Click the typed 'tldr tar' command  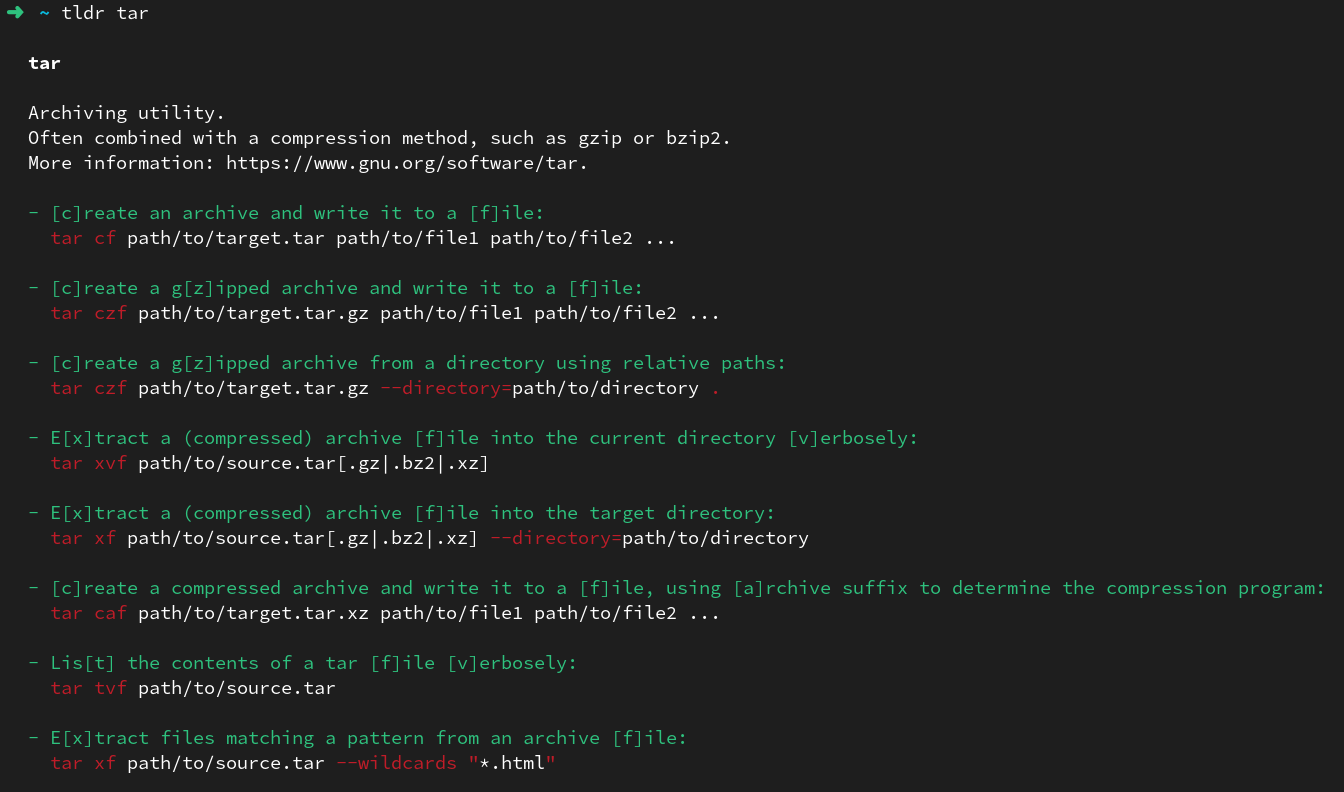pyautogui.click(x=105, y=13)
